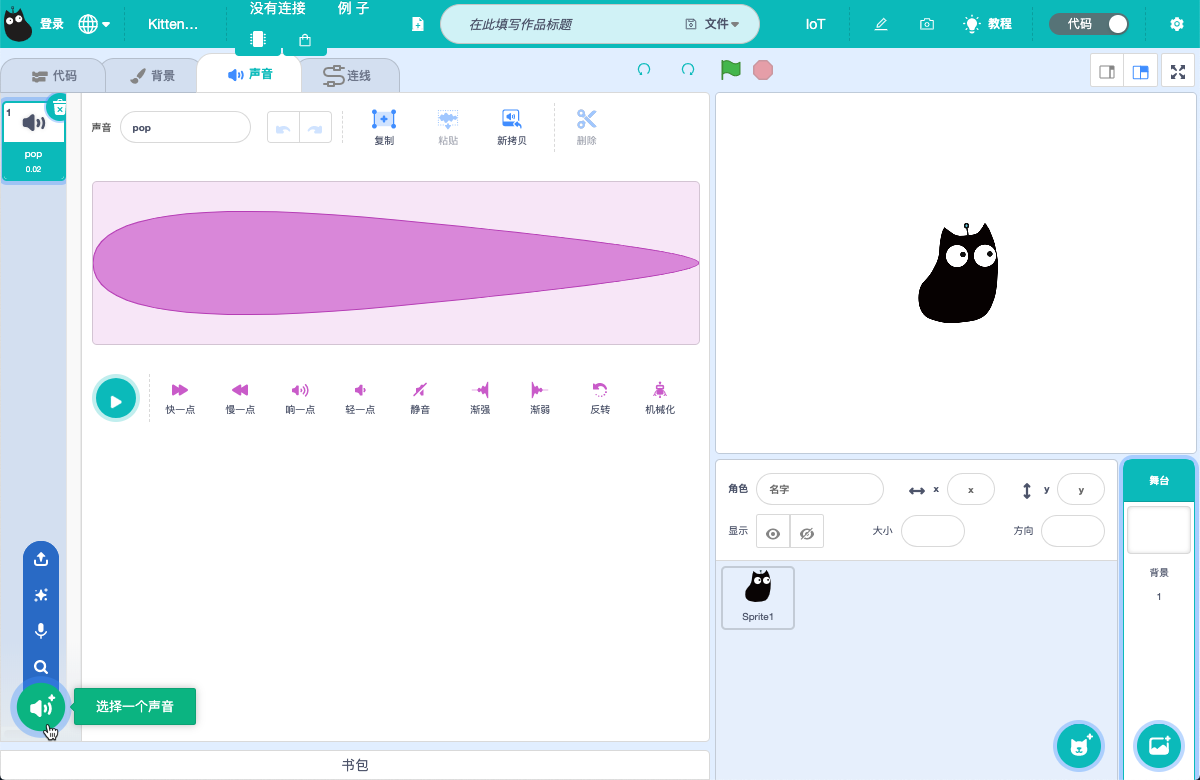This screenshot has width=1200, height=780.
Task: Apply 机械化 robot effect
Action: (660, 397)
